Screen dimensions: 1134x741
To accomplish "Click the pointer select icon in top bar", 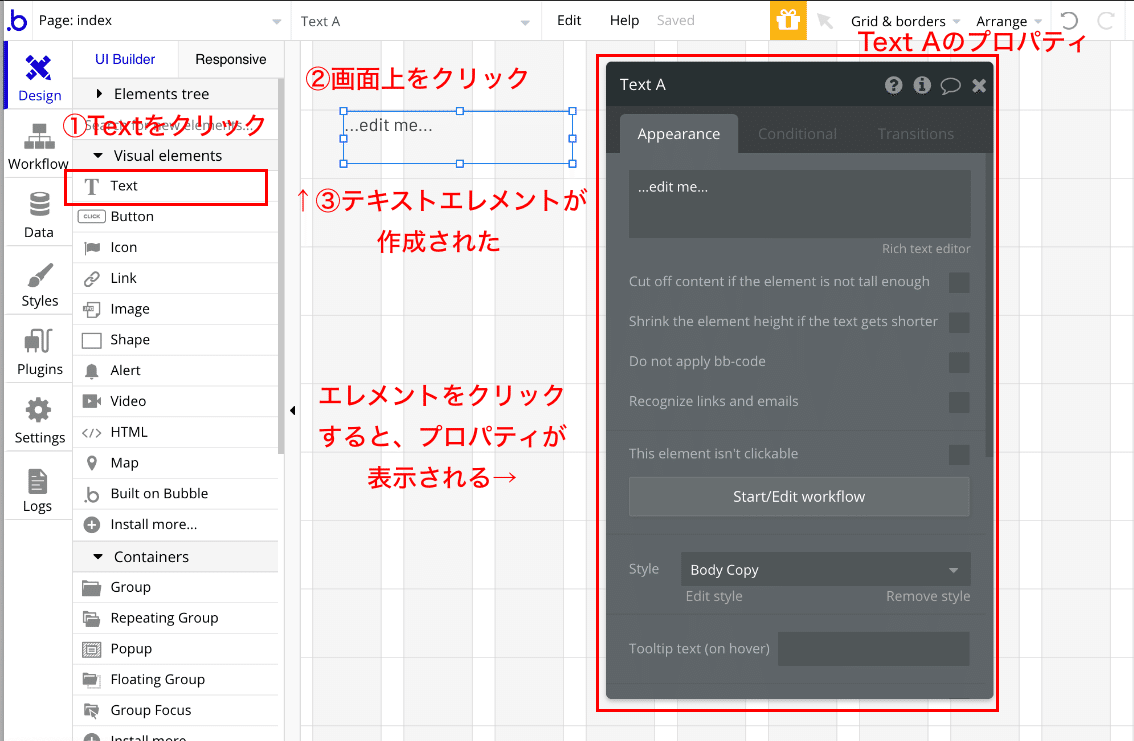I will tap(824, 21).
